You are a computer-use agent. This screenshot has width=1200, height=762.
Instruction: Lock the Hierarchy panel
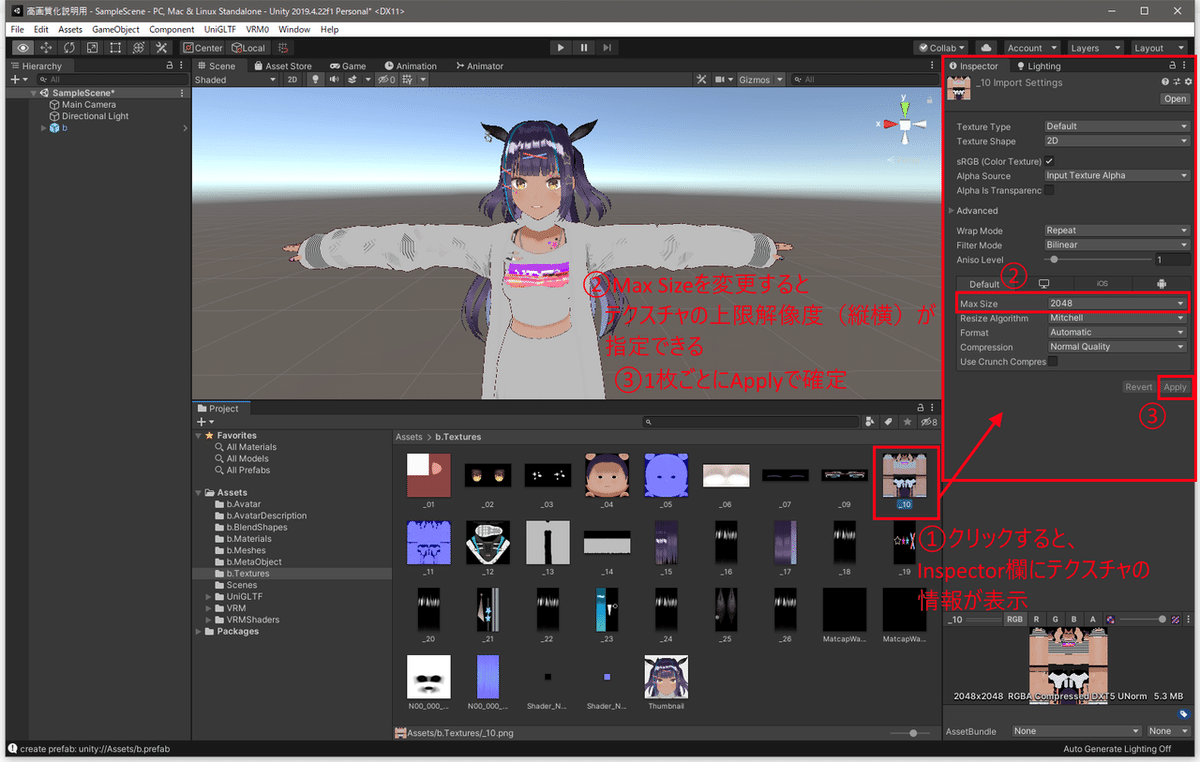(x=169, y=66)
